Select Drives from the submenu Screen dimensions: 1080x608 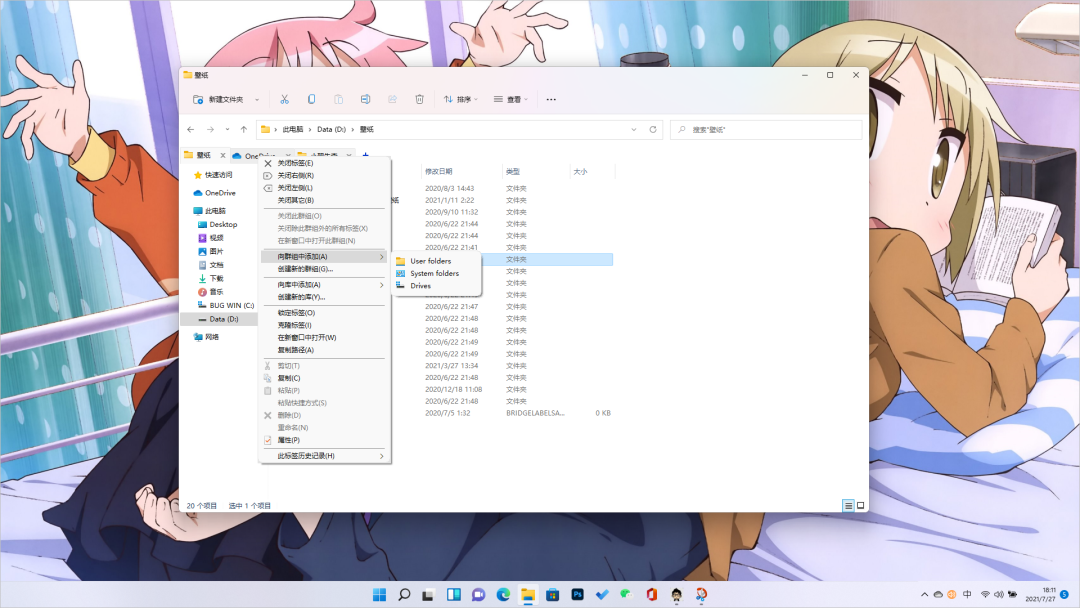pos(420,286)
